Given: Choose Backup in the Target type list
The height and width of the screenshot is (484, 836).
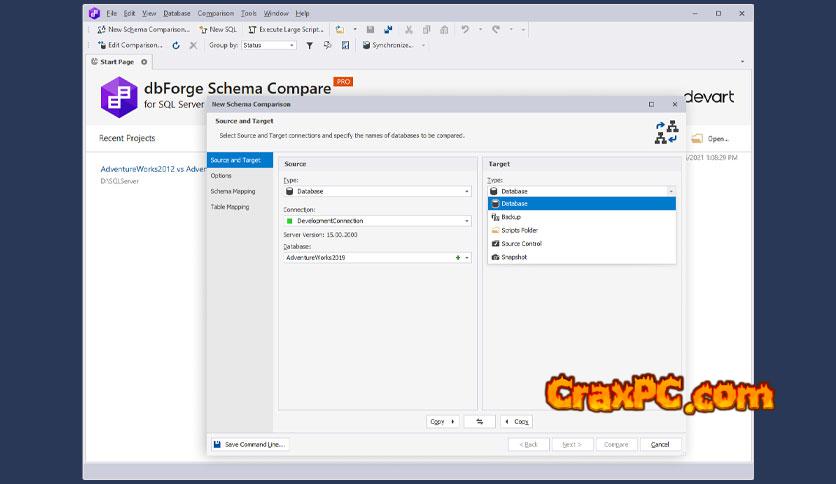Looking at the screenshot, I should tap(582, 217).
